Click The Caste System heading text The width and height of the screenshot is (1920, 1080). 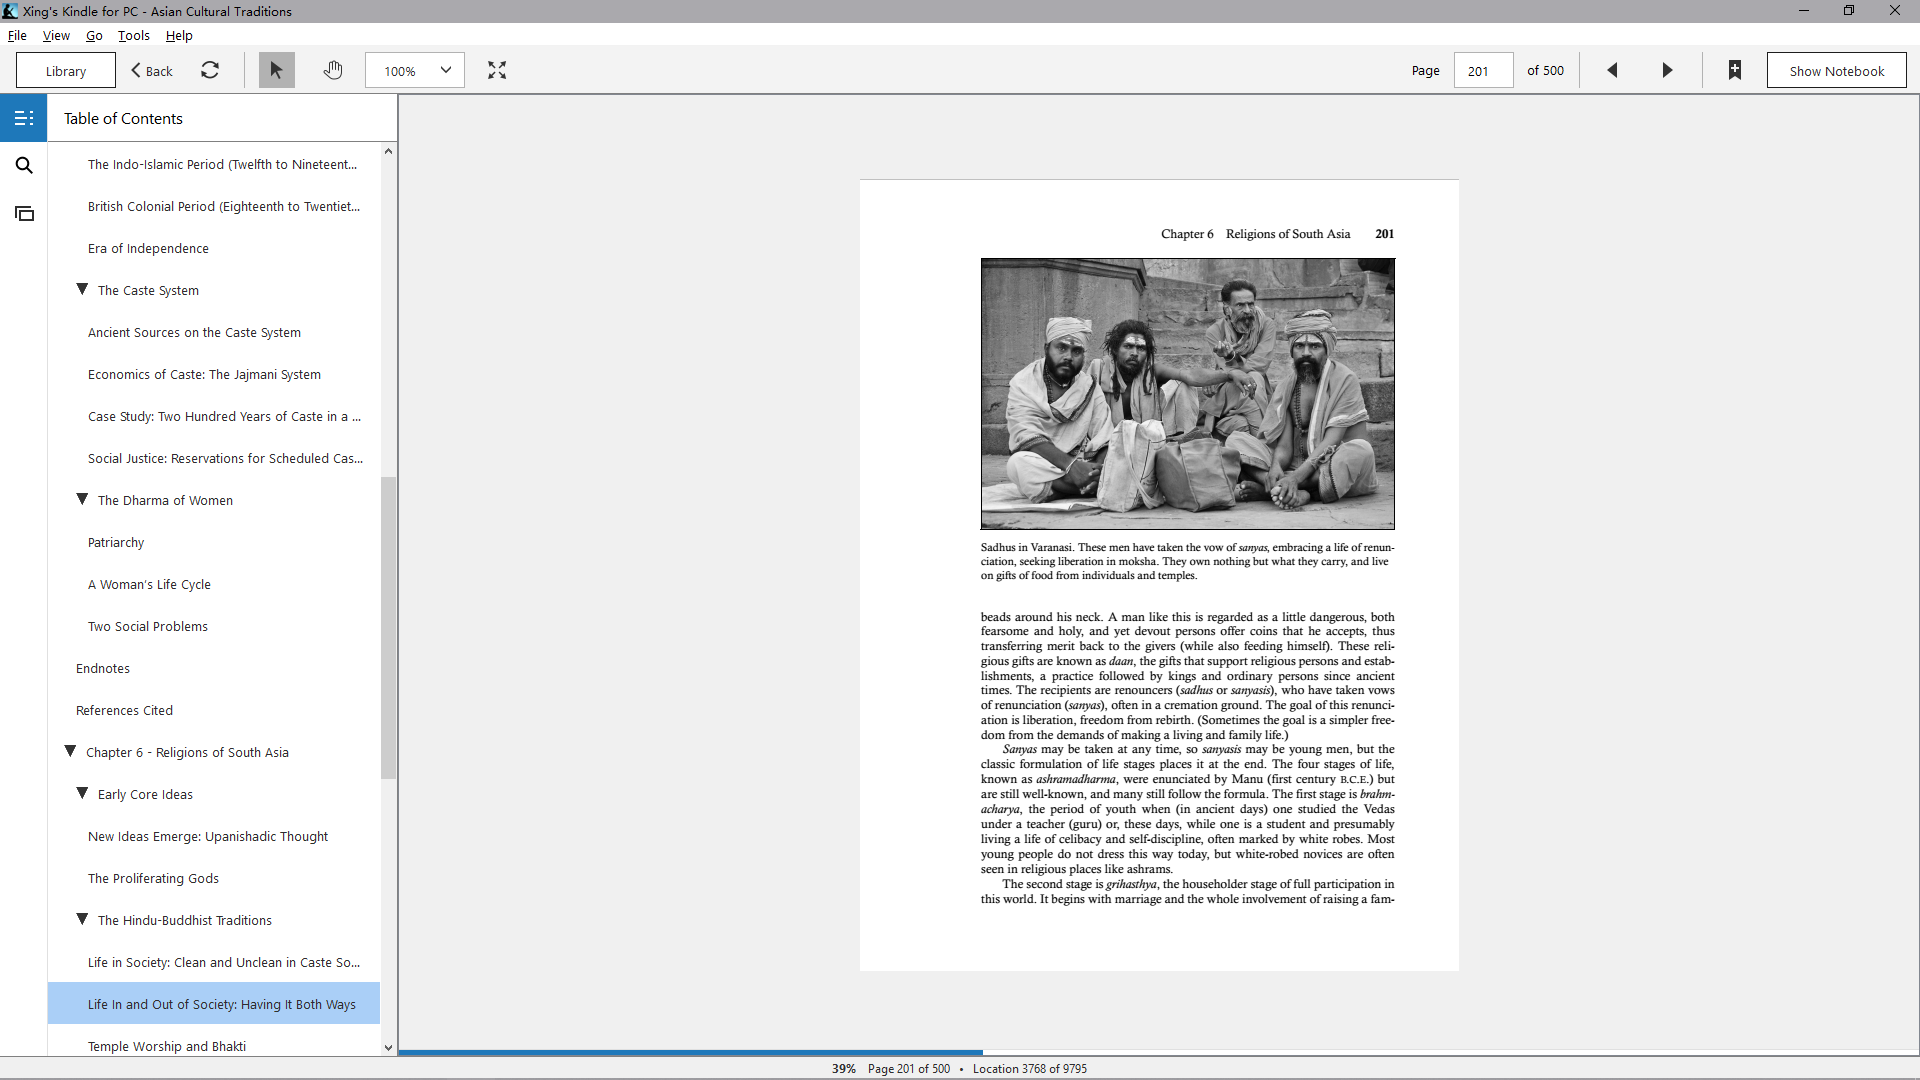coord(148,290)
